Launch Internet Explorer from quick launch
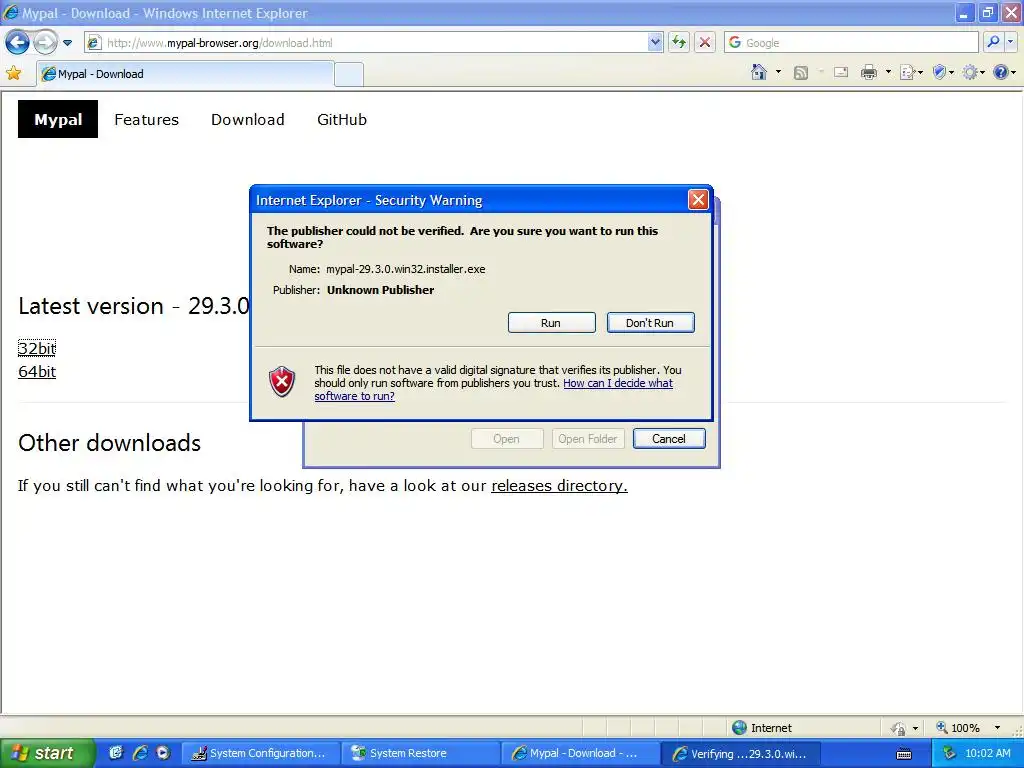 click(140, 753)
